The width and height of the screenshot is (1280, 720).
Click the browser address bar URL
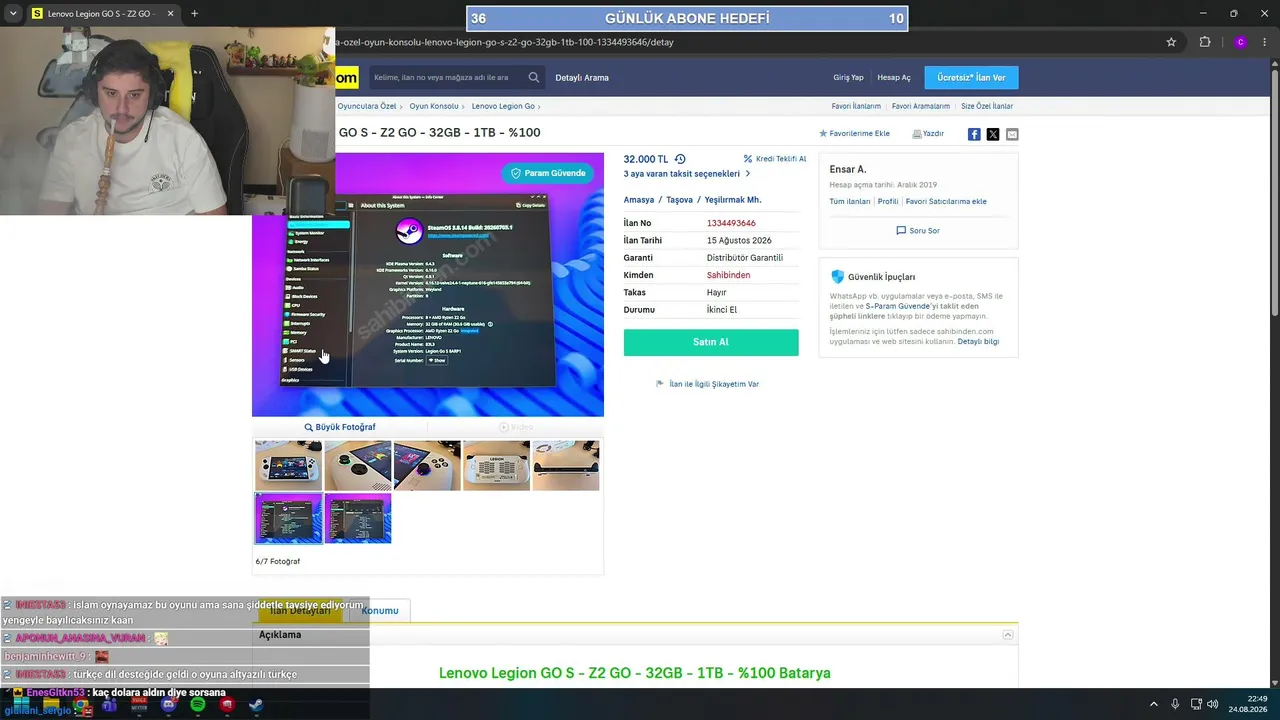(505, 42)
